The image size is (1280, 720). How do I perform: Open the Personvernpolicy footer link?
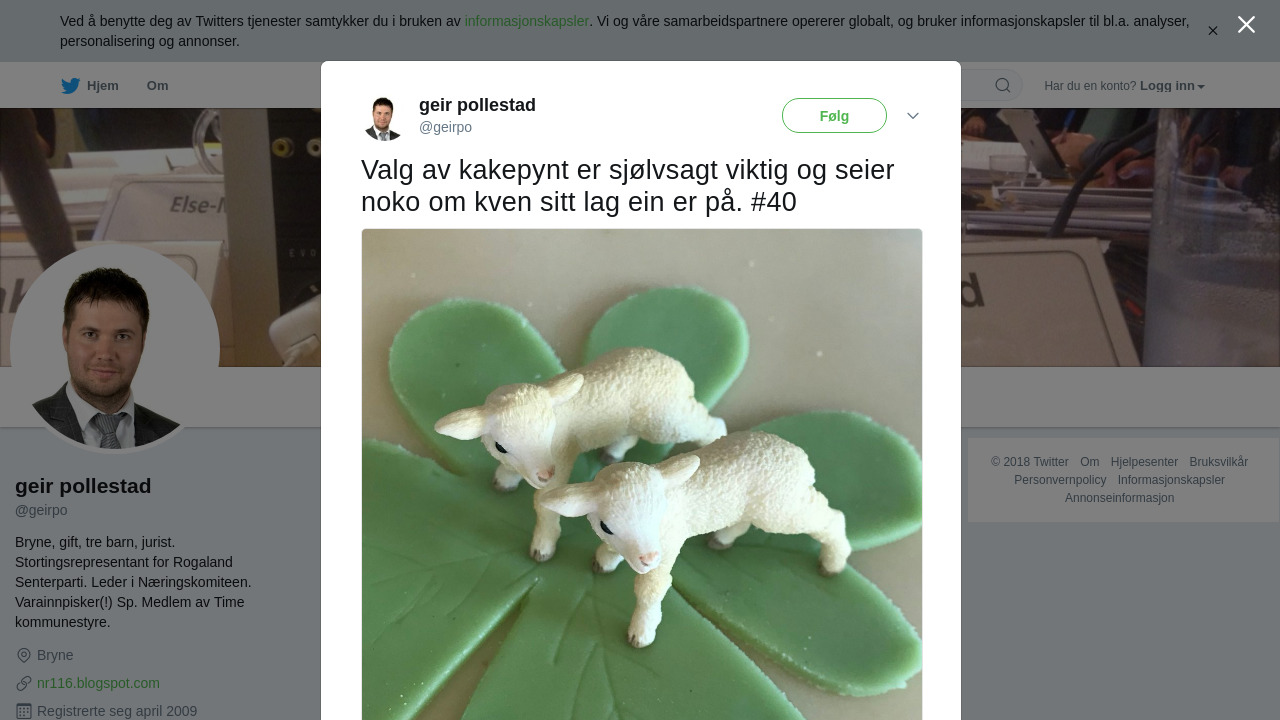[x=1060, y=480]
